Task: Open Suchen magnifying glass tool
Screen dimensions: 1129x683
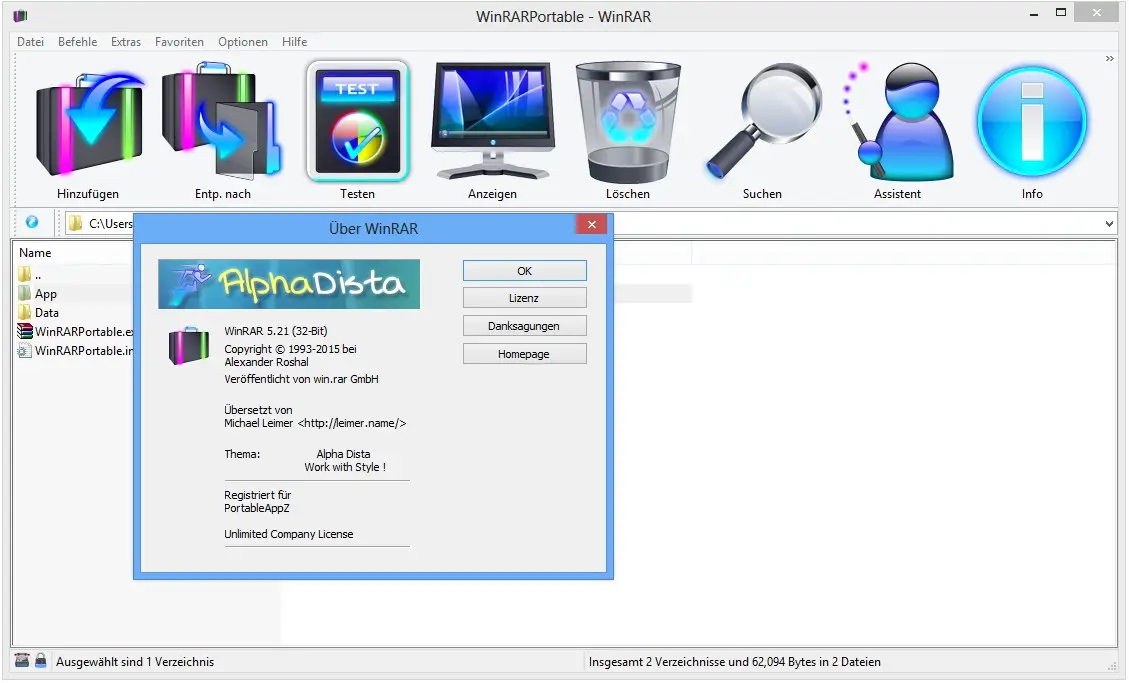Action: coord(763,121)
